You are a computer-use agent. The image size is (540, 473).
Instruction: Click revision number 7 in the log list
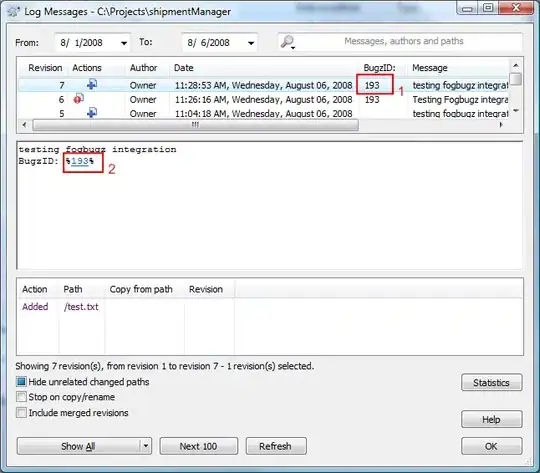[62, 85]
